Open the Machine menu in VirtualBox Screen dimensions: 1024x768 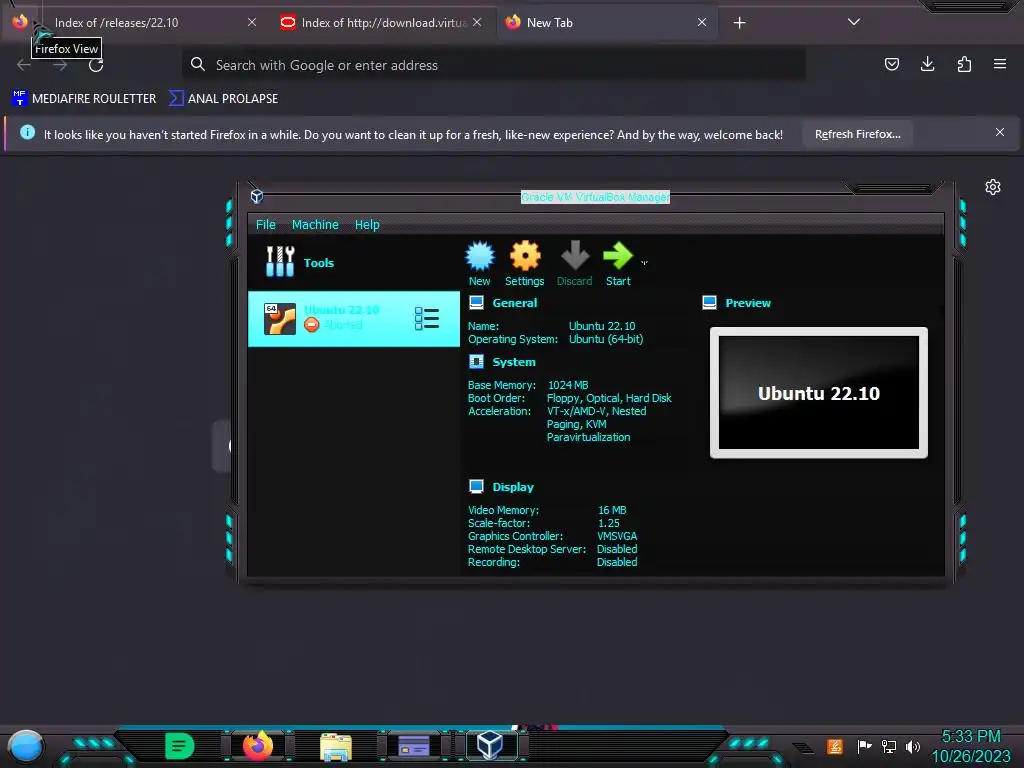point(315,225)
